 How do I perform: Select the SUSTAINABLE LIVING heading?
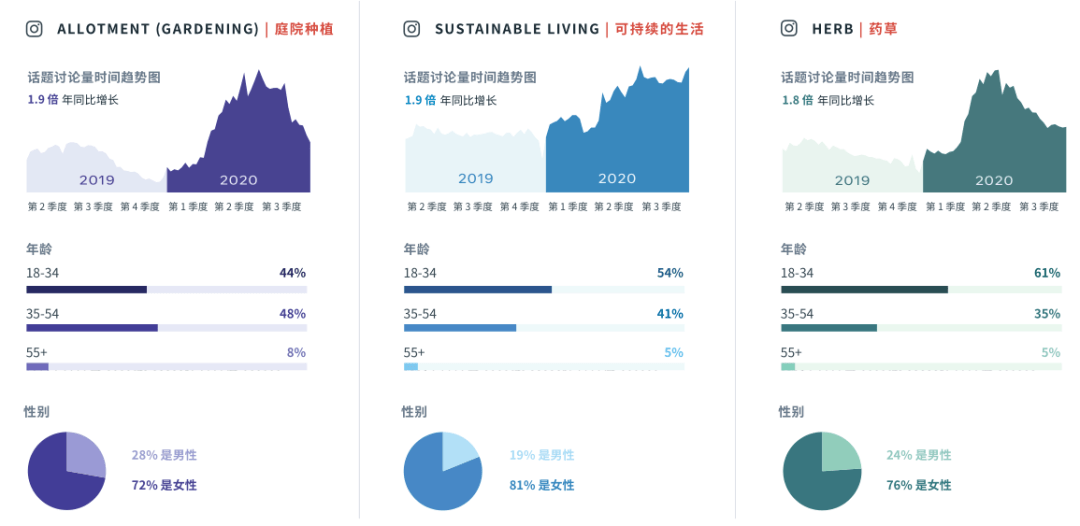(x=517, y=29)
